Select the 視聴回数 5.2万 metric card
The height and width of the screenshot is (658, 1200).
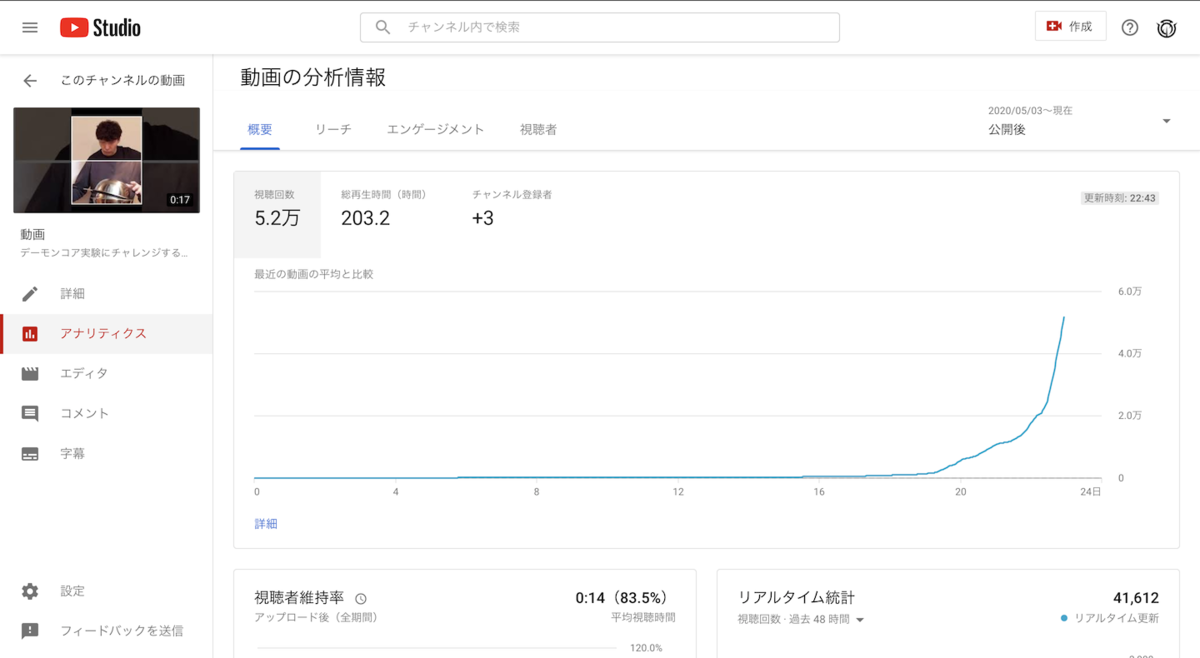(x=277, y=214)
